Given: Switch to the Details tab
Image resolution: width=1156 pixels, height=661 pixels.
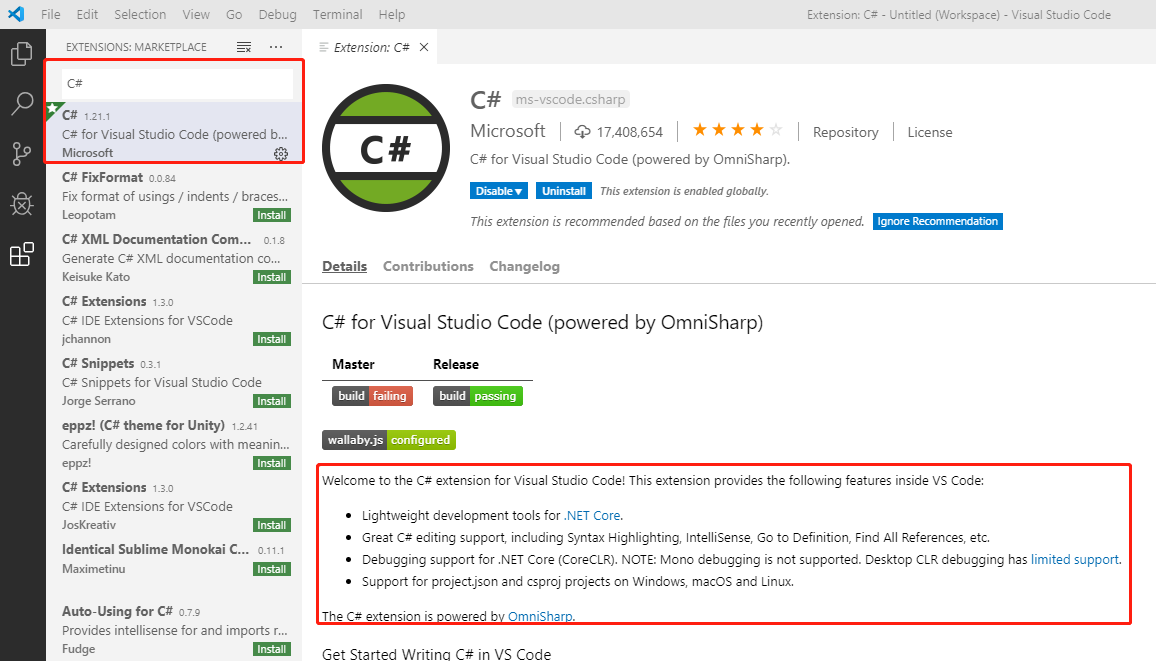Looking at the screenshot, I should 344,266.
